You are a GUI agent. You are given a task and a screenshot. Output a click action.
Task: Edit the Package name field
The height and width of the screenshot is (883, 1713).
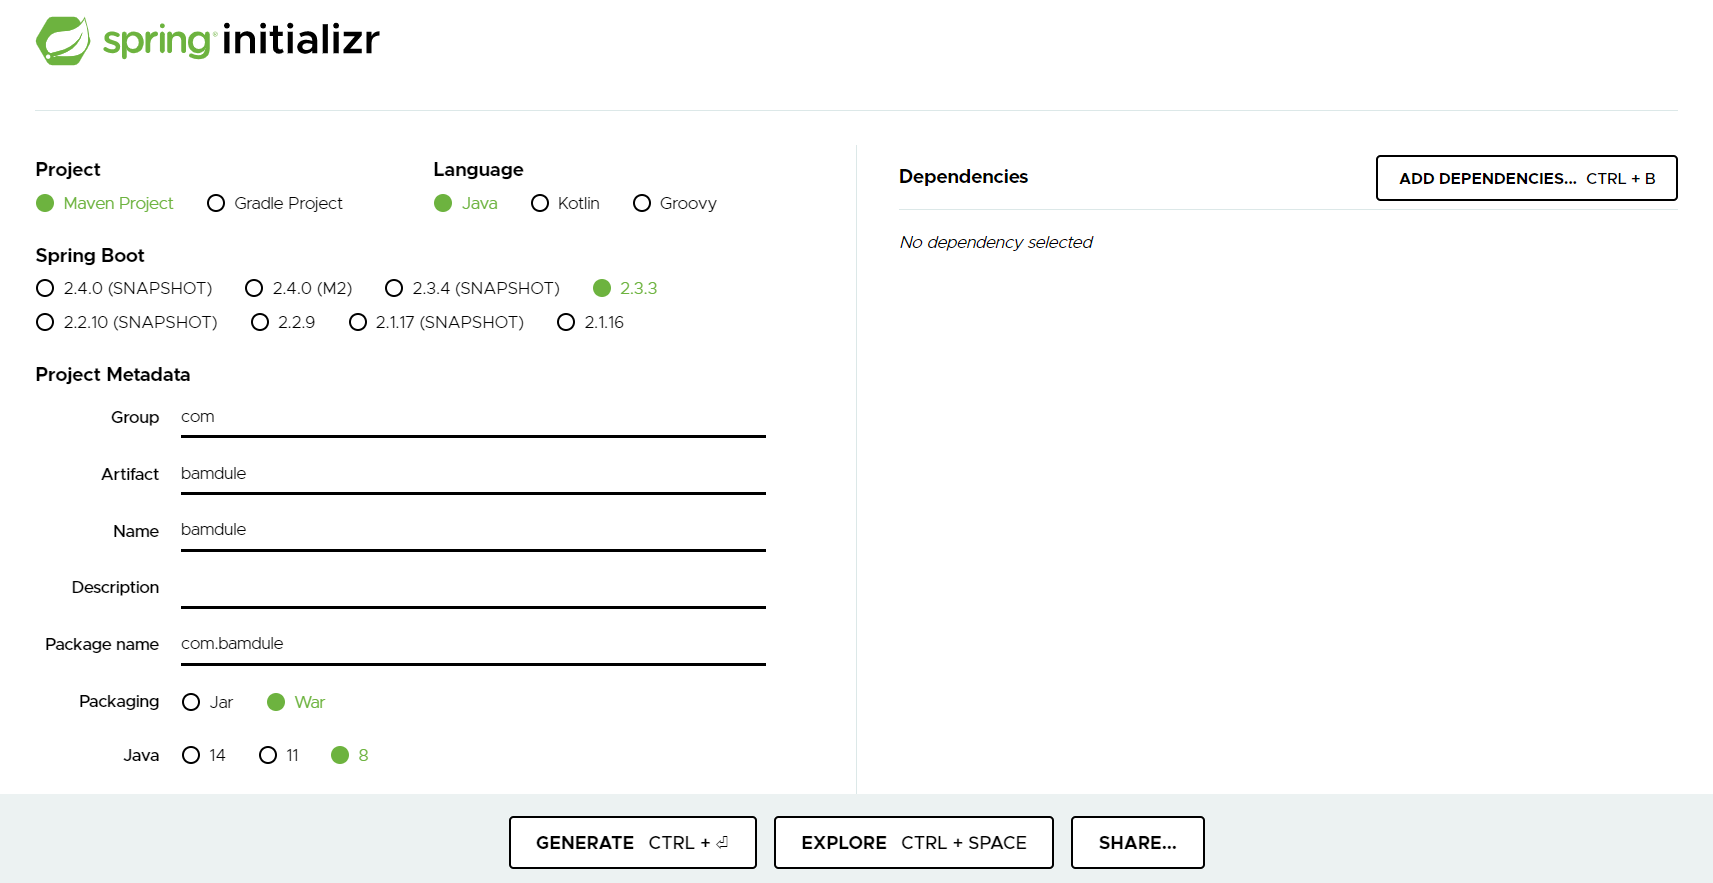coord(473,644)
